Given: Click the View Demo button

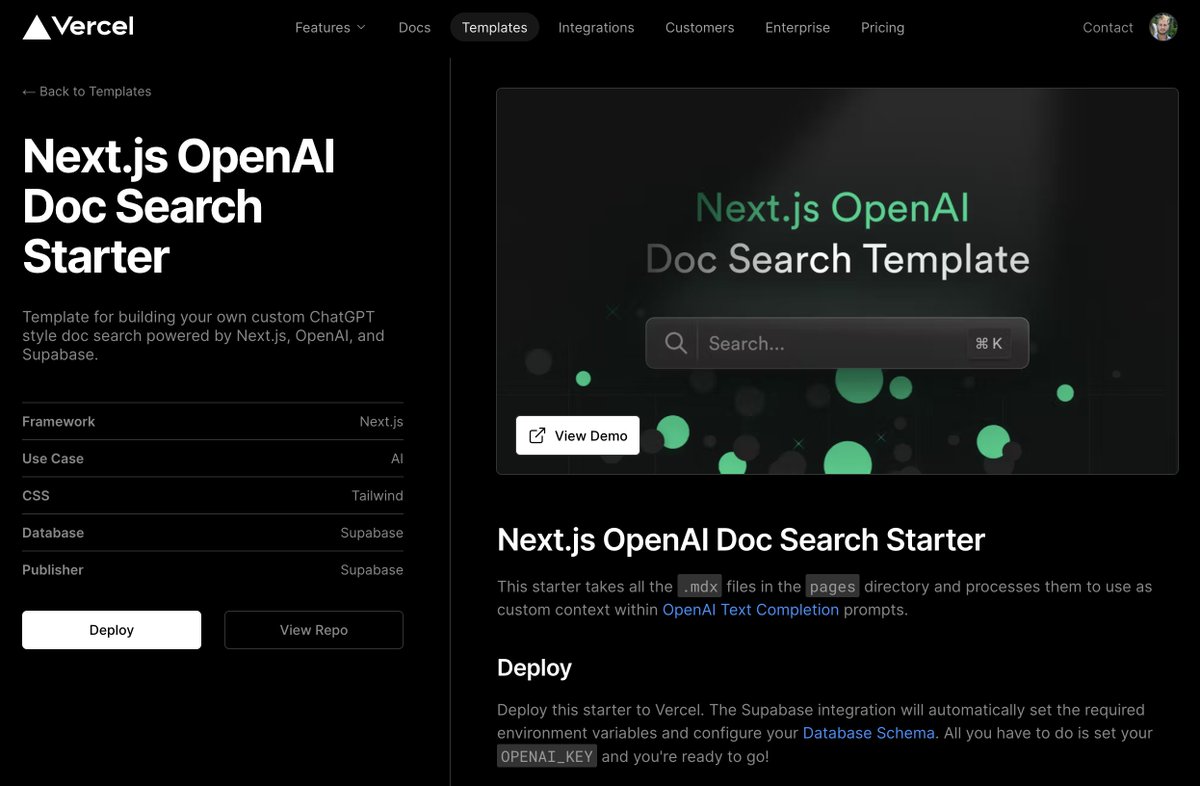Looking at the screenshot, I should tap(577, 435).
